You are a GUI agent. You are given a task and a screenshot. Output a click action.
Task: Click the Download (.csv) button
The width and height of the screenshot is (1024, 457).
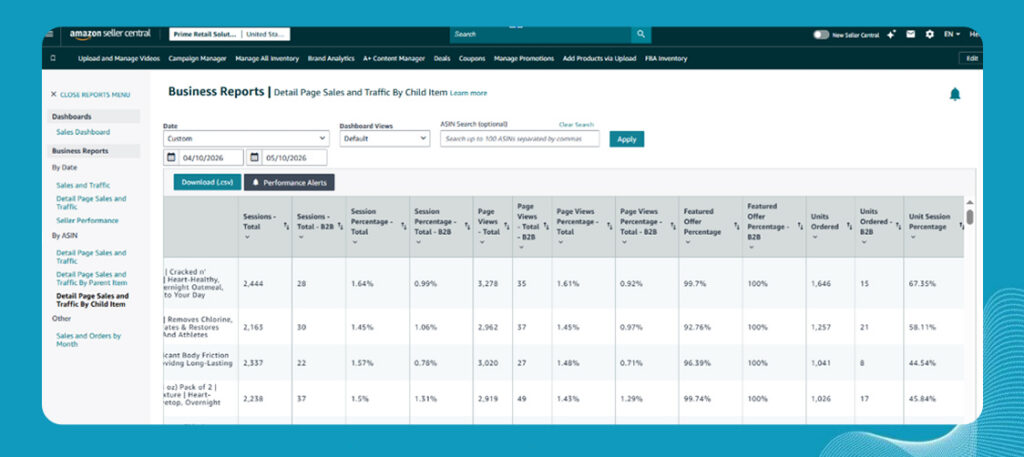pyautogui.click(x=208, y=182)
